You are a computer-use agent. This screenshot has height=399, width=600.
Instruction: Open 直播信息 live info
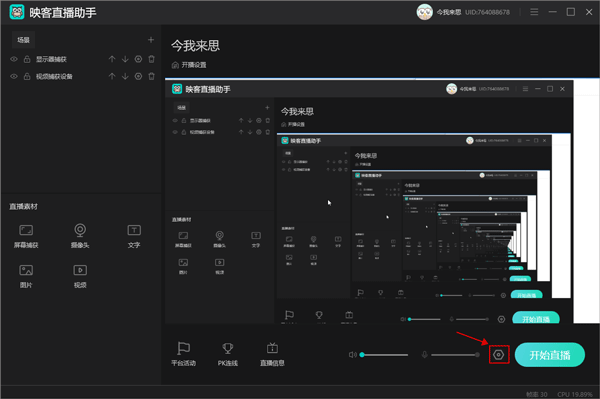coord(272,354)
